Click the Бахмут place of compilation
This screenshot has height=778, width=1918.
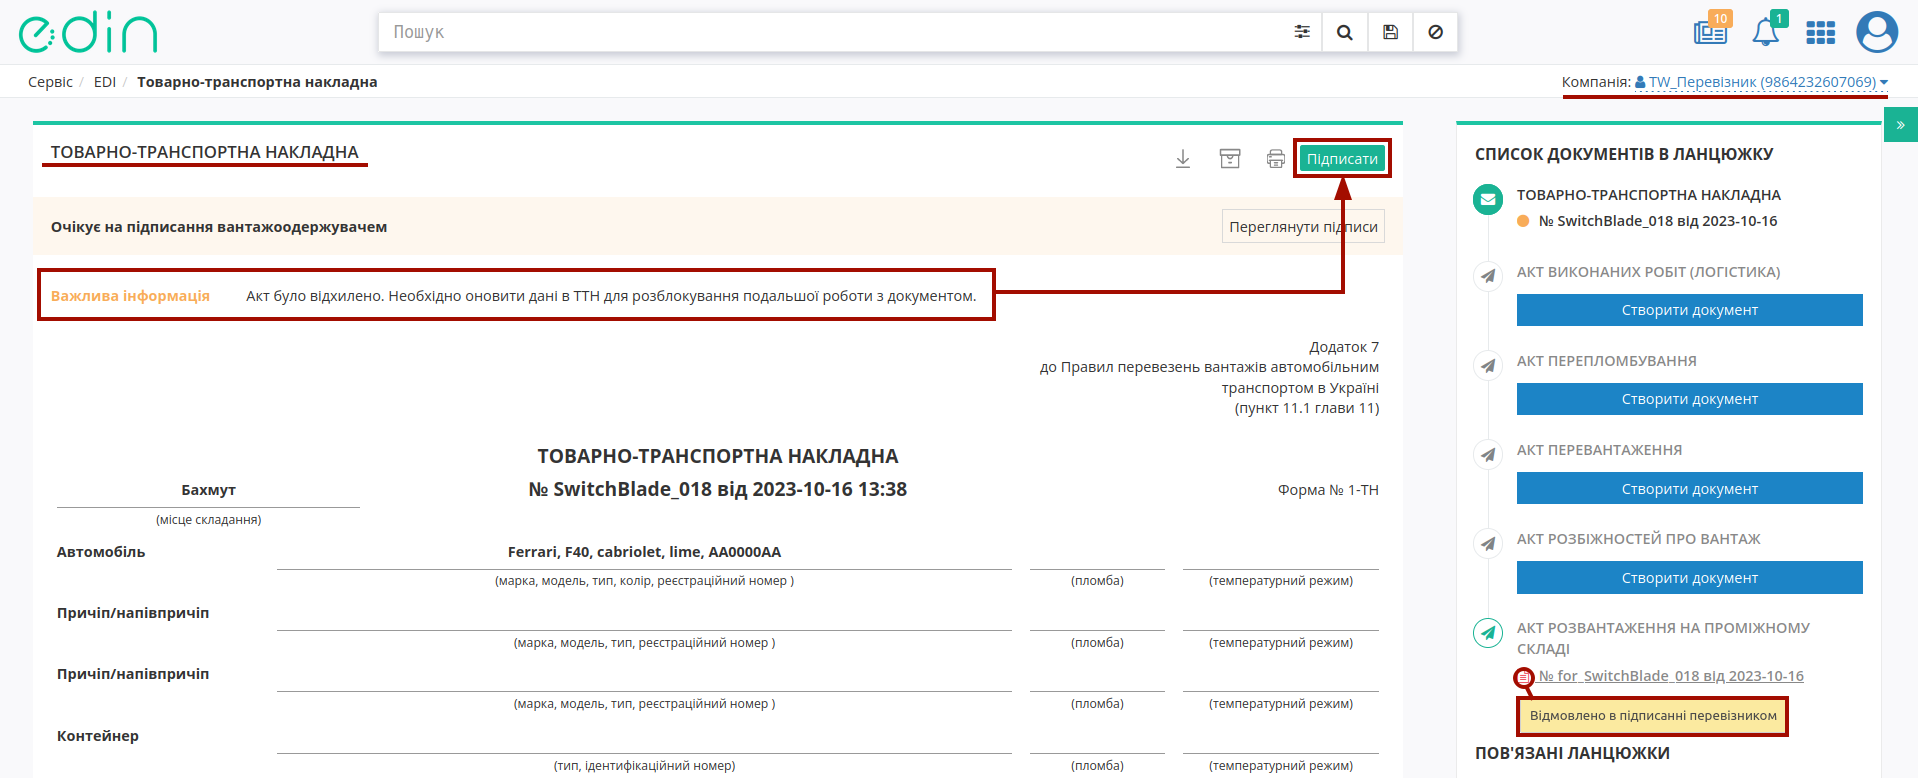(x=208, y=490)
